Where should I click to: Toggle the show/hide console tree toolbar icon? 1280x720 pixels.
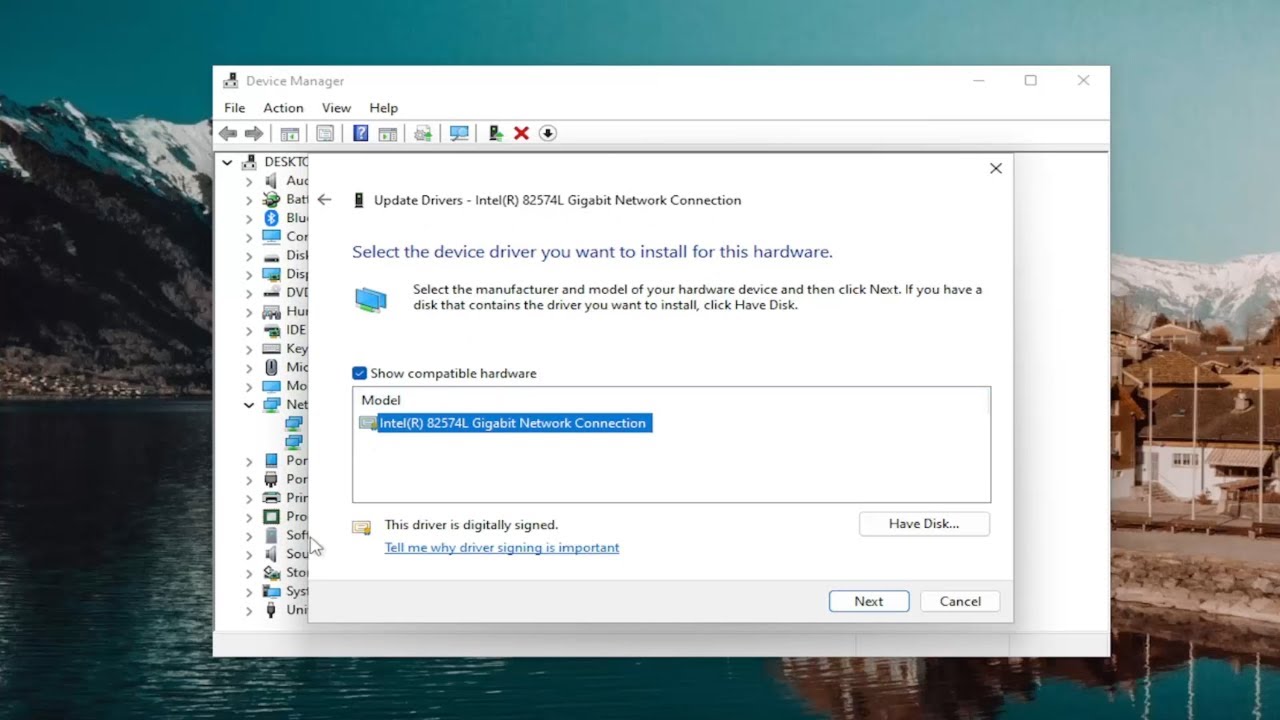(x=290, y=133)
